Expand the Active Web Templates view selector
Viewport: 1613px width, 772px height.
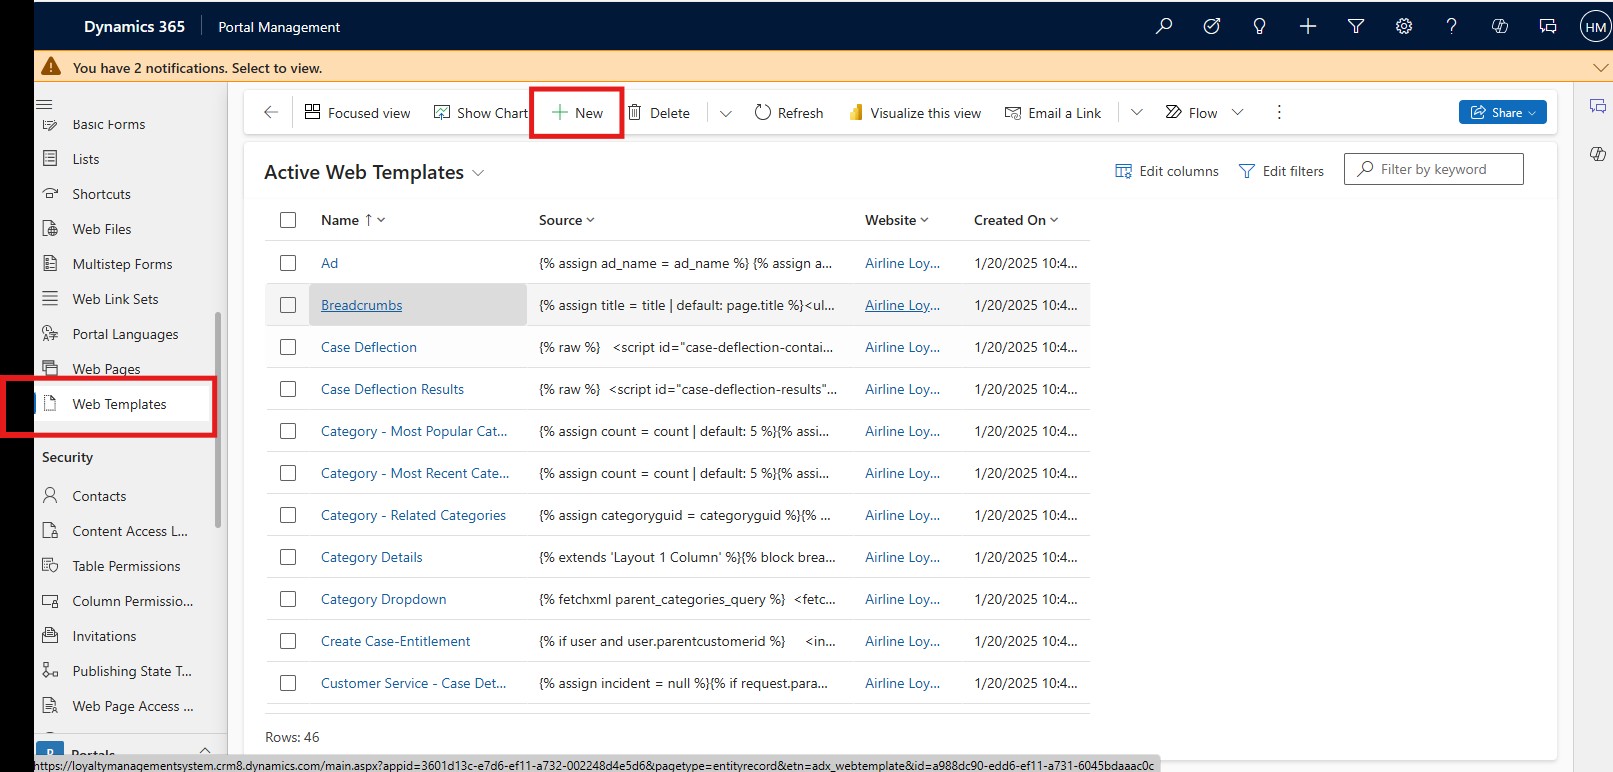pyautogui.click(x=478, y=173)
